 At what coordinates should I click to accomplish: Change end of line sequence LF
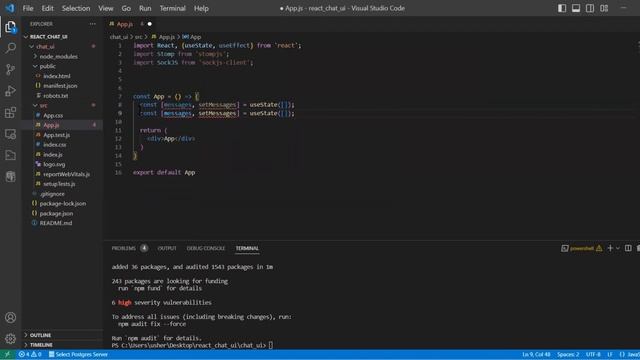pyautogui.click(x=610, y=354)
